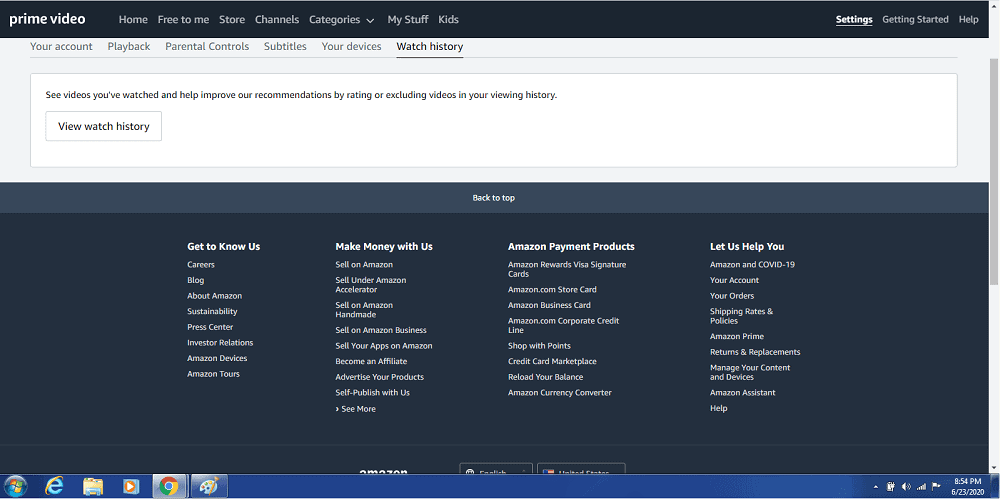Click Amazon.com Store Card link

(x=552, y=290)
